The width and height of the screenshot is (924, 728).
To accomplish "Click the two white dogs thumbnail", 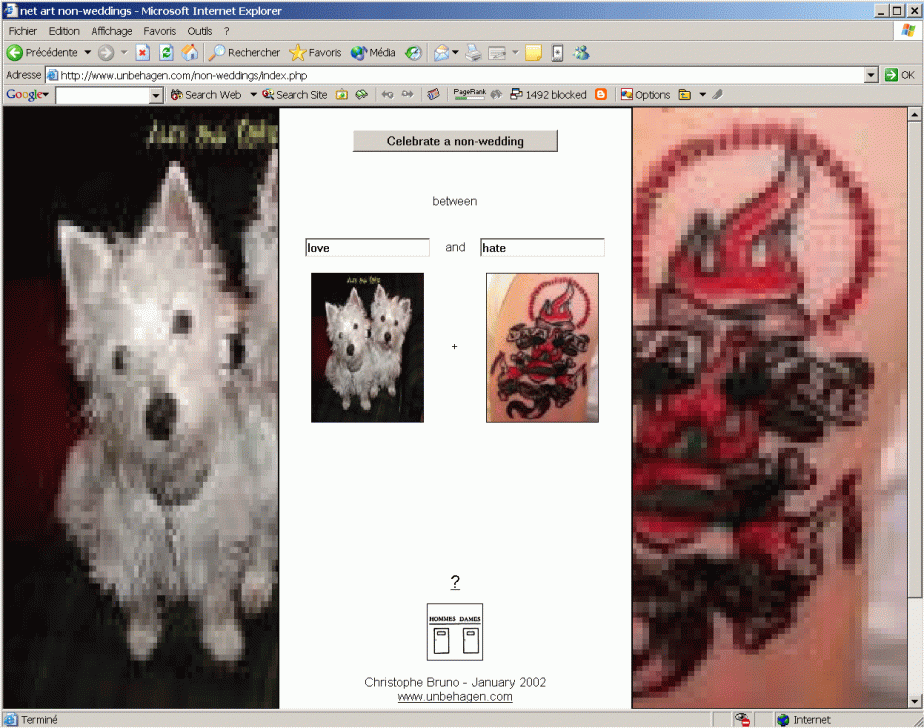I will click(x=367, y=347).
